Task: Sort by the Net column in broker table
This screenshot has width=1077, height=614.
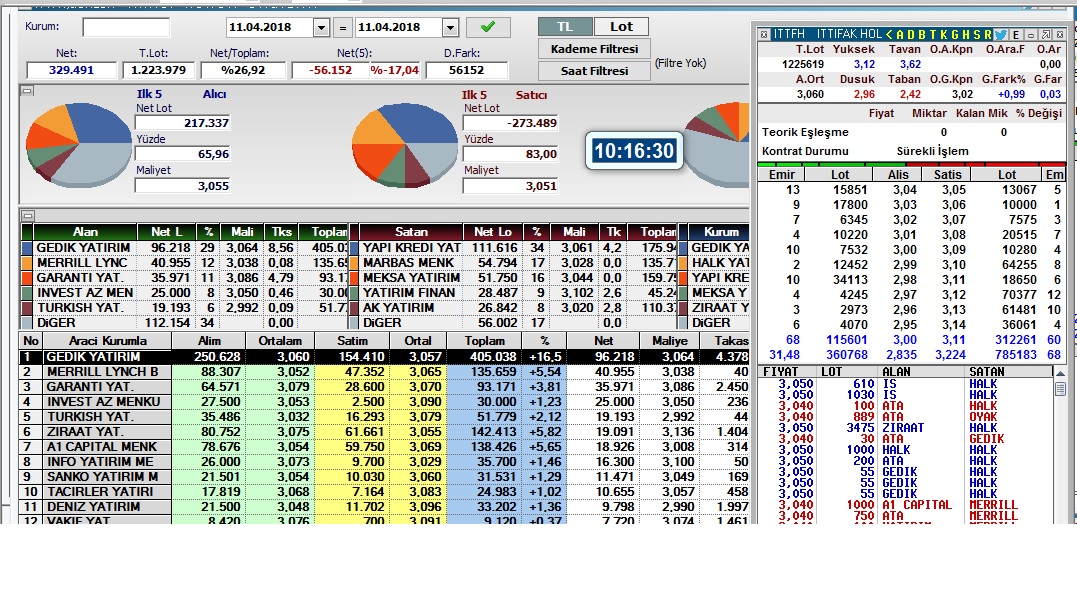Action: click(x=604, y=341)
